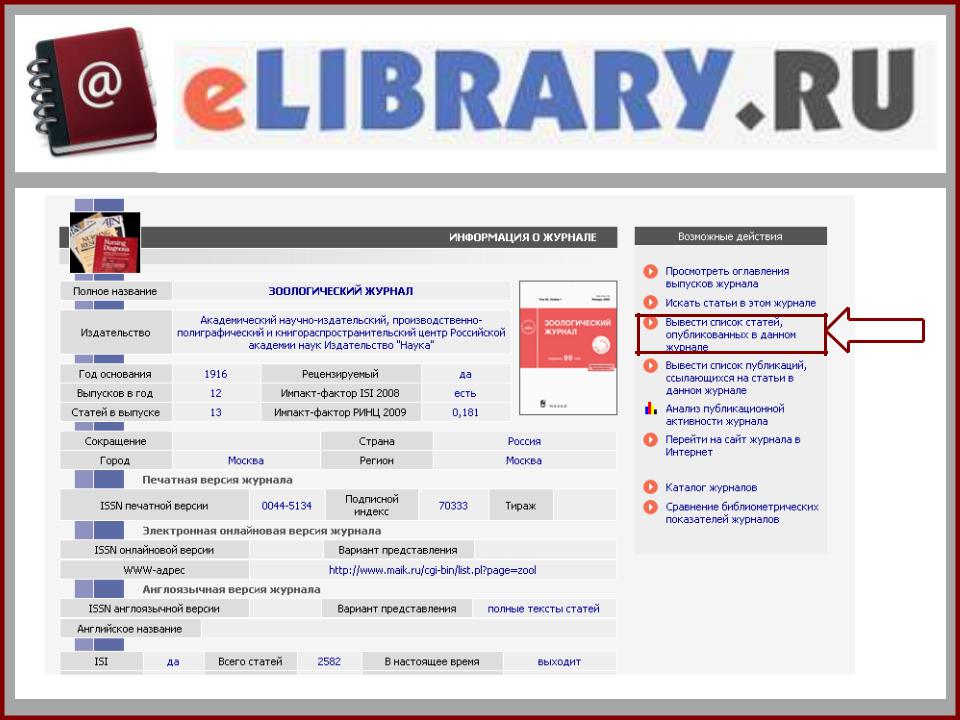This screenshot has height=720, width=960.
Task: Click orange arrow icon beside Искать статьи
Action: (x=650, y=302)
